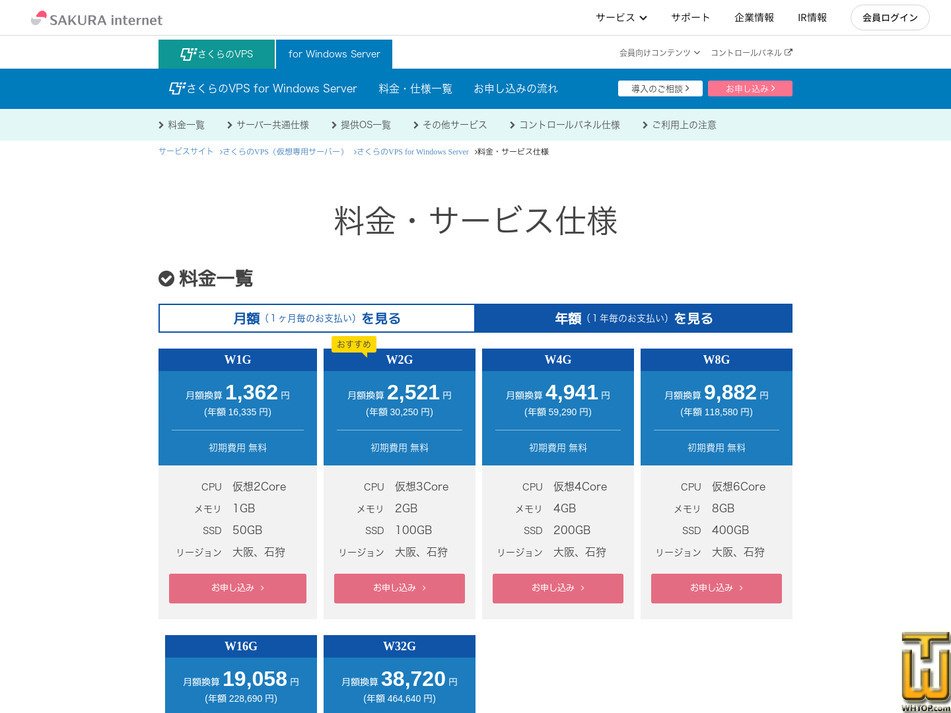Viewport: 951px width, 713px height.
Task: Open さくらのVPS for Windows Server breadcrumb
Action: (x=411, y=152)
